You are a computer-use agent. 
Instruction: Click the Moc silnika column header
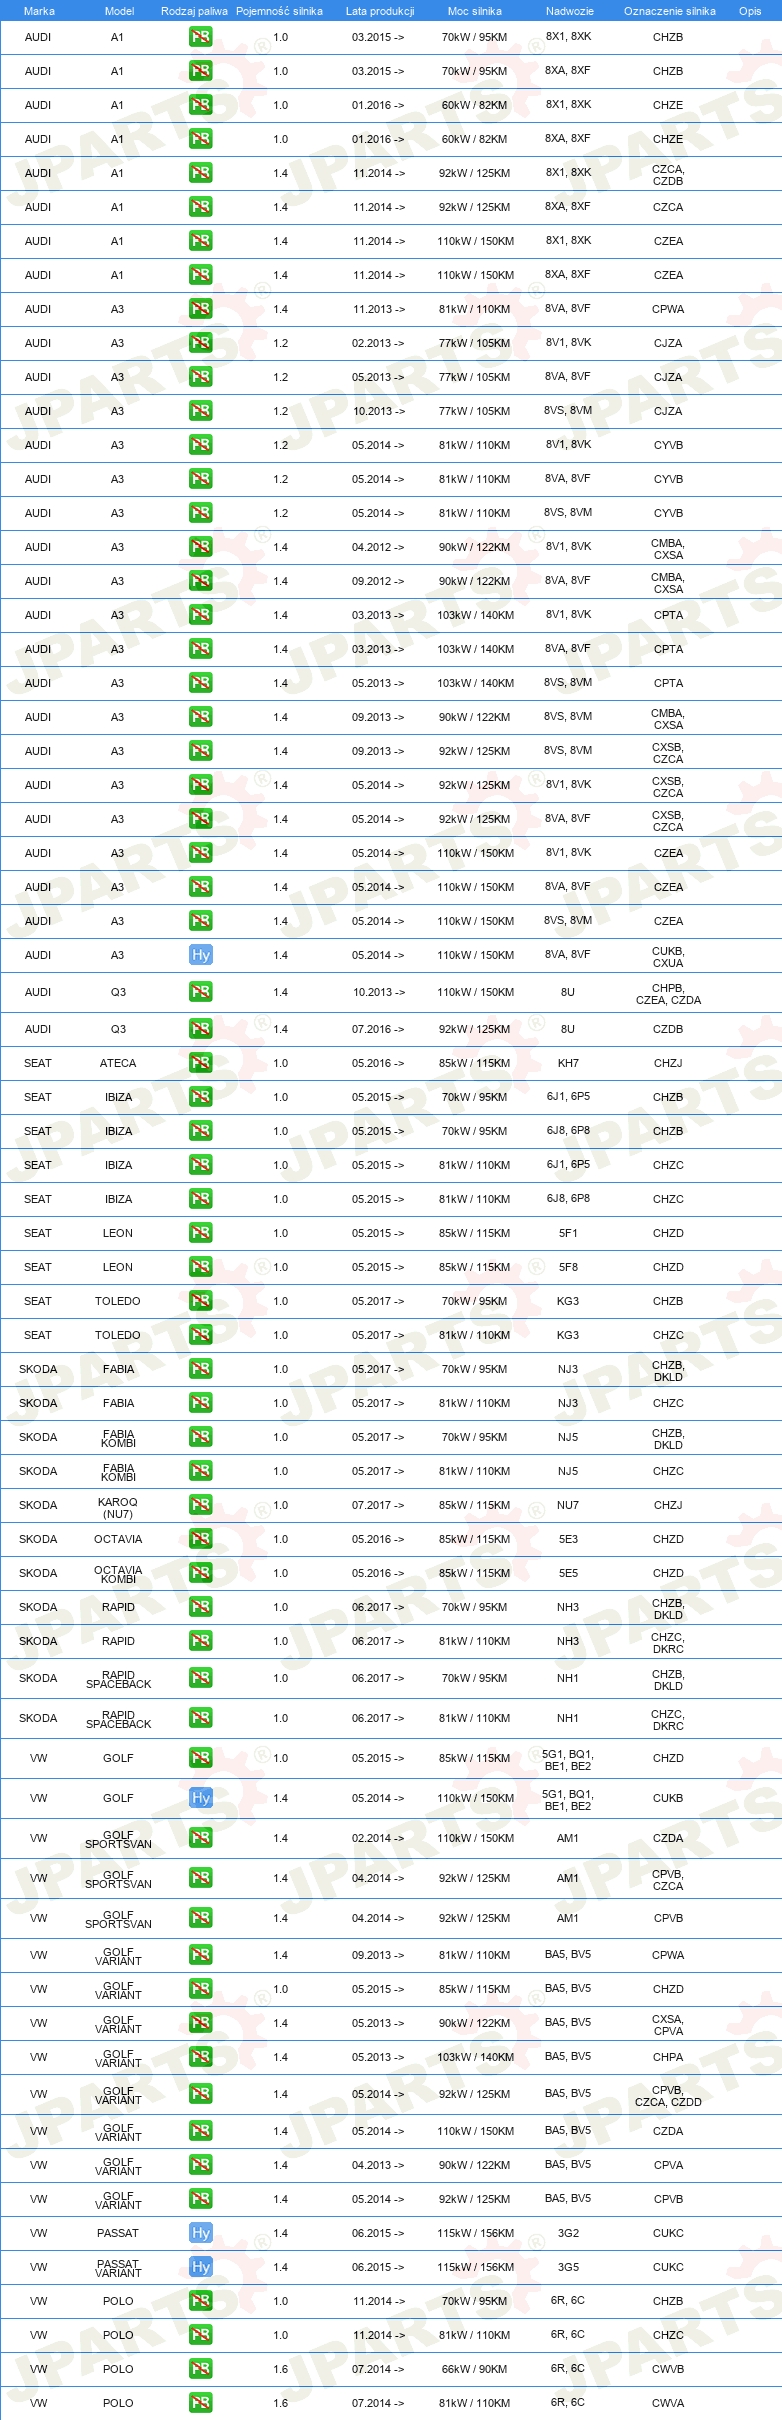point(475,11)
